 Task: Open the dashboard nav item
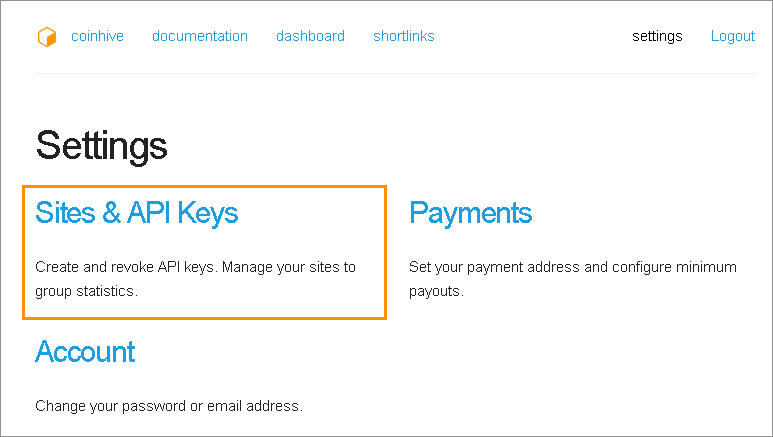click(x=310, y=36)
